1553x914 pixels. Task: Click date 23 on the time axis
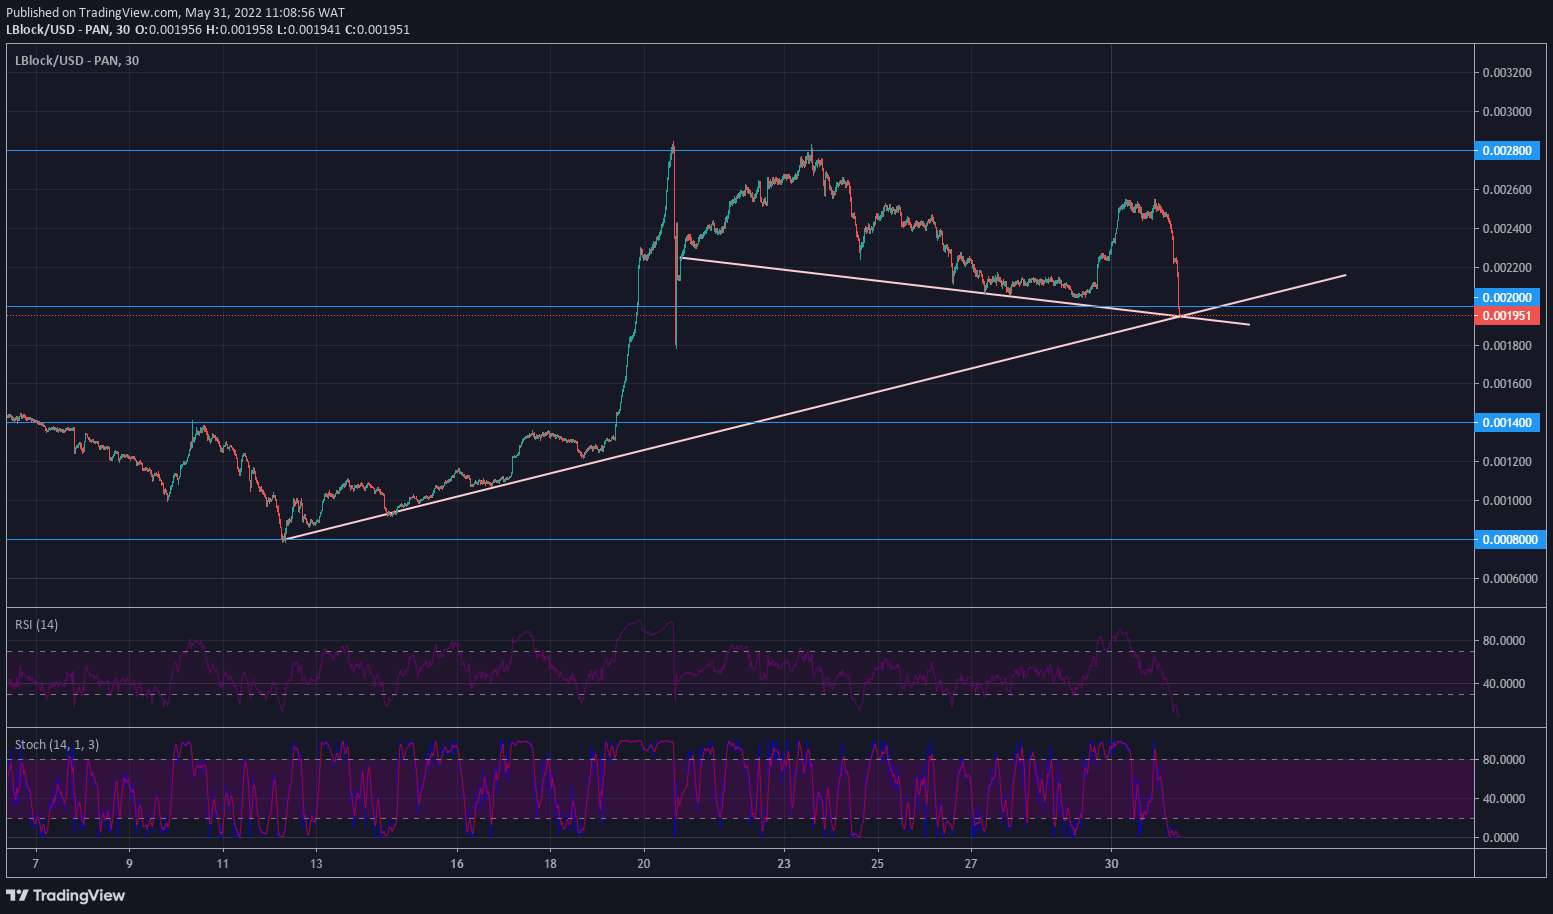[784, 864]
